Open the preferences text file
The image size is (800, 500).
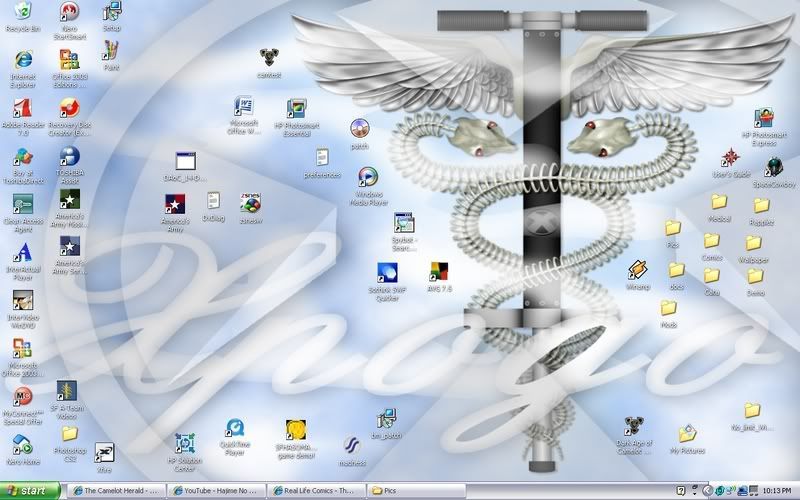322,158
